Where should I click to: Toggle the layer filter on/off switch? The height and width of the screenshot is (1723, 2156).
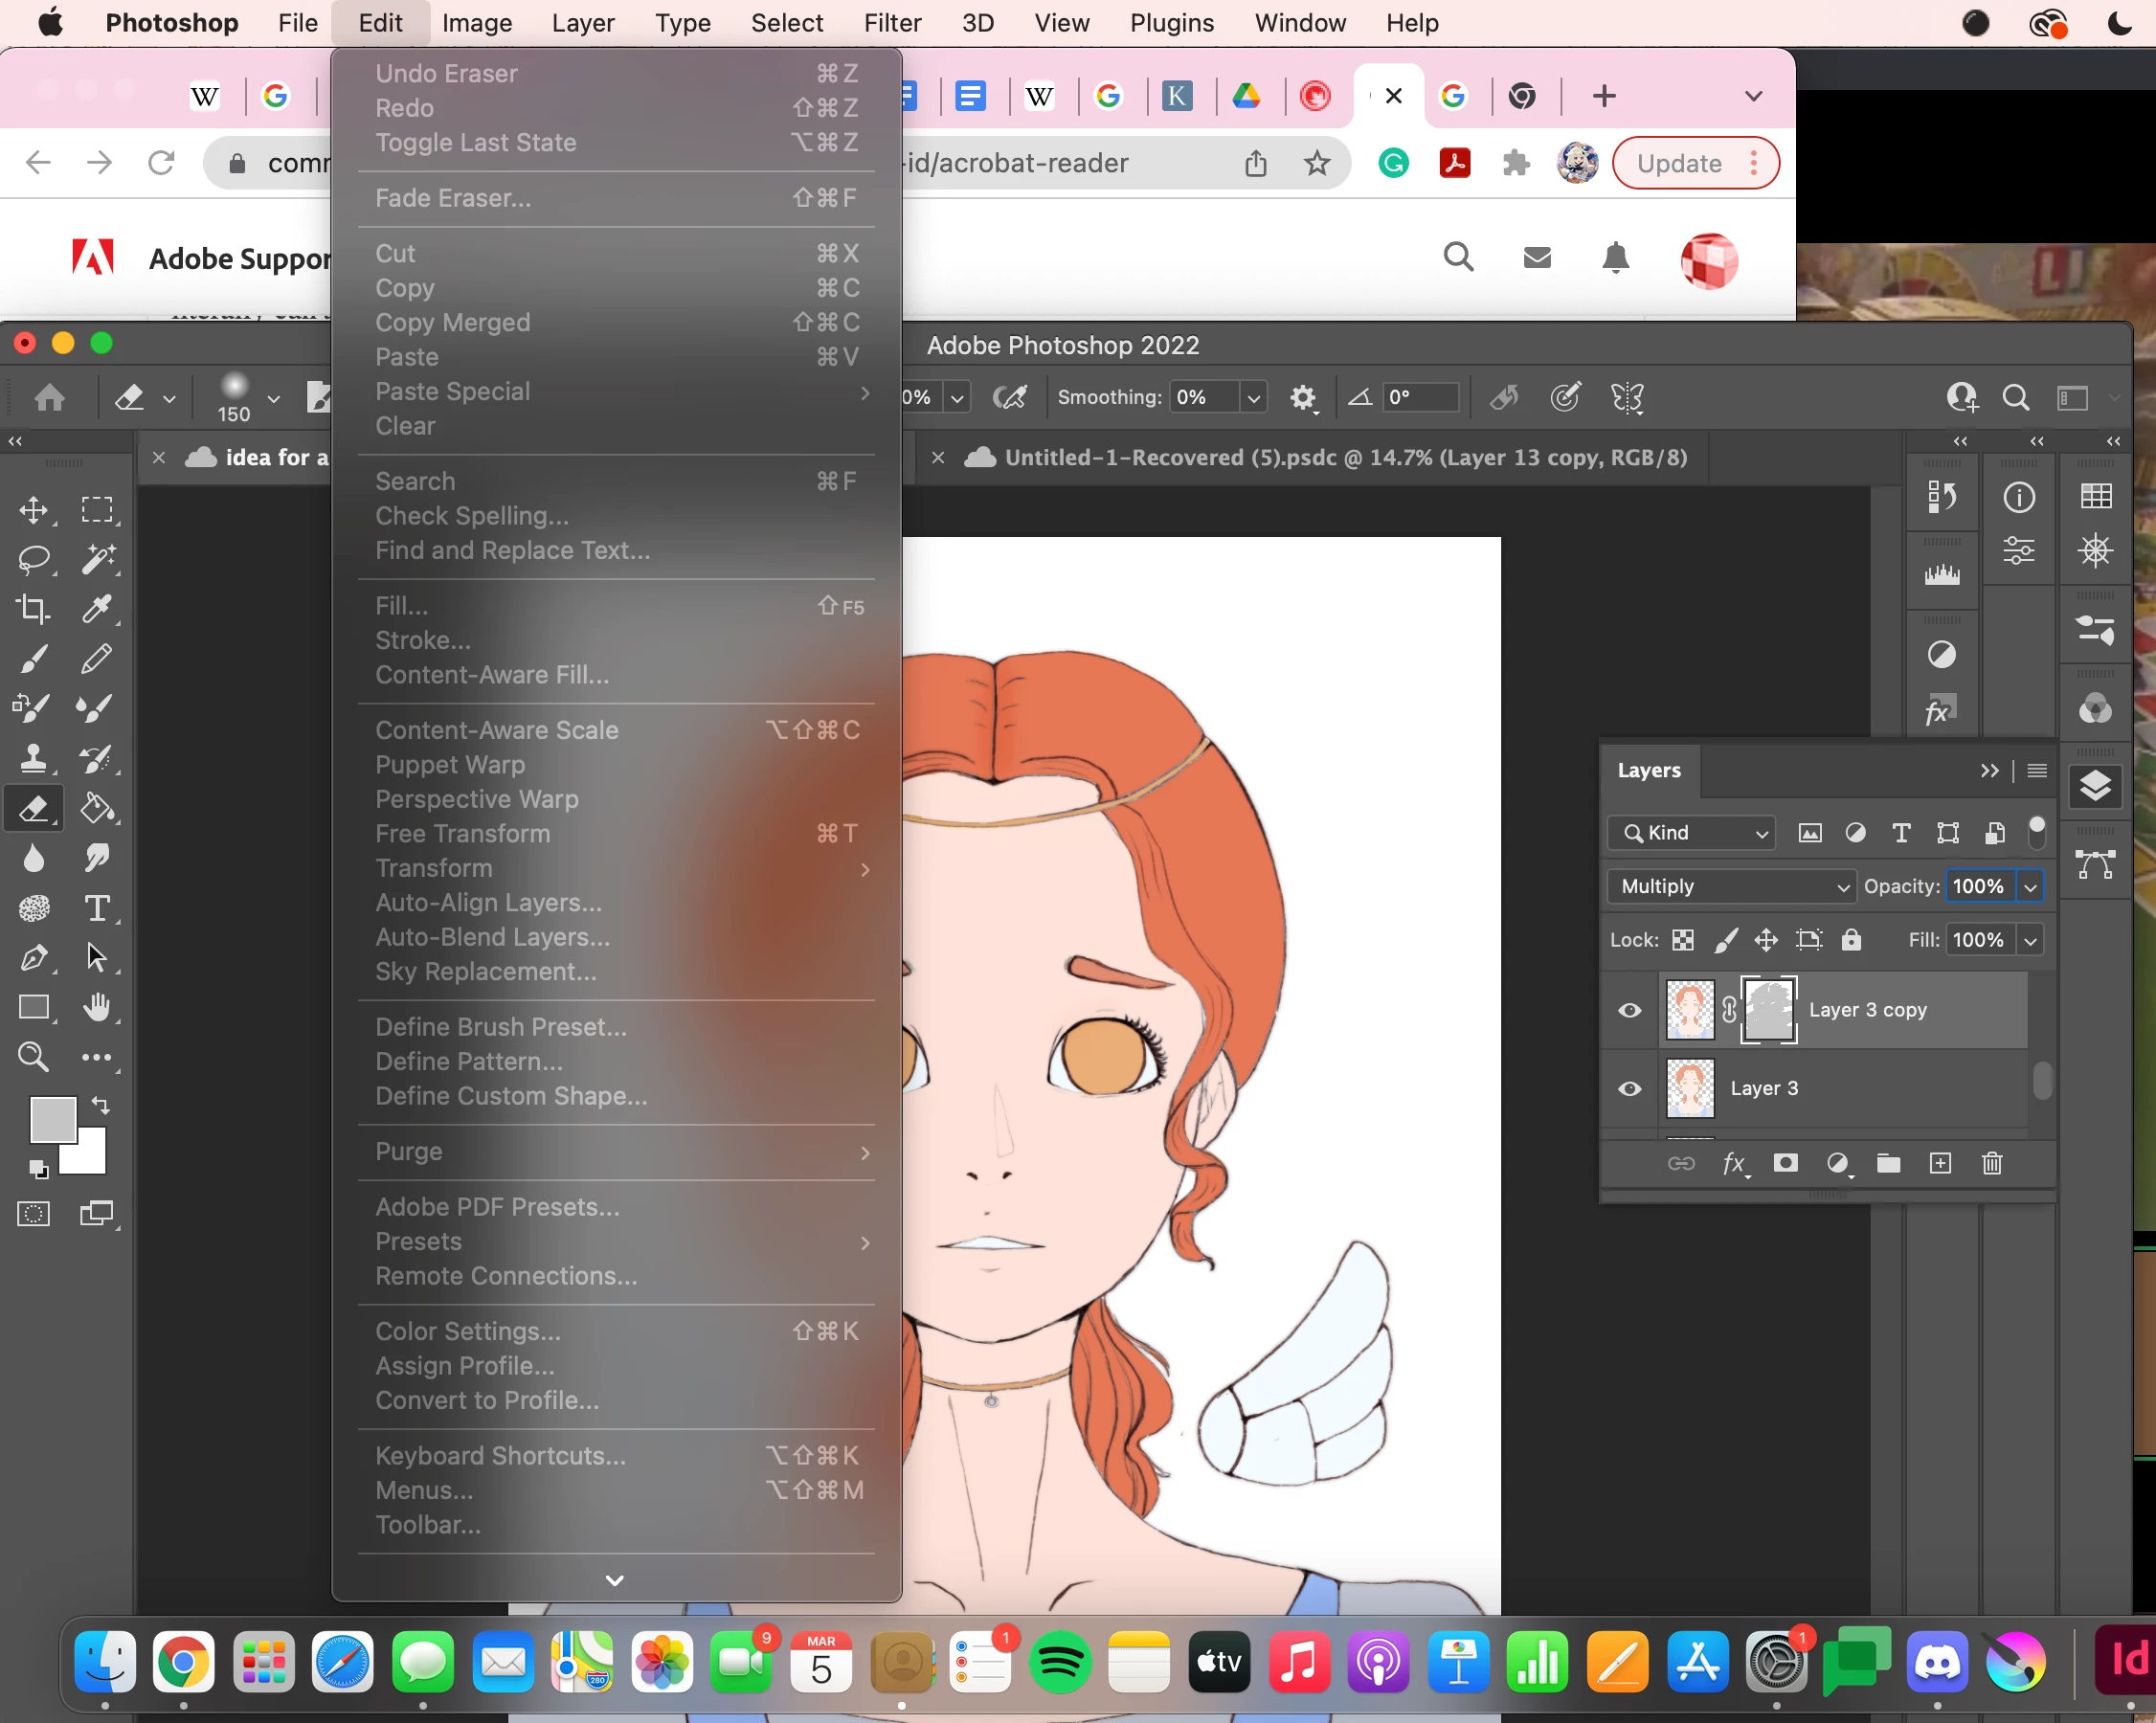point(2036,831)
